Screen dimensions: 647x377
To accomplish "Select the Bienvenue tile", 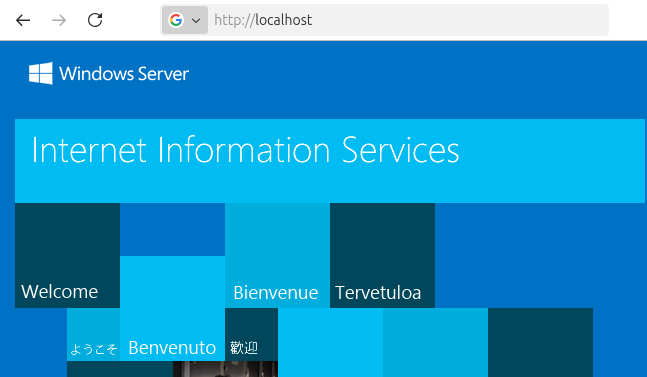I will point(277,255).
